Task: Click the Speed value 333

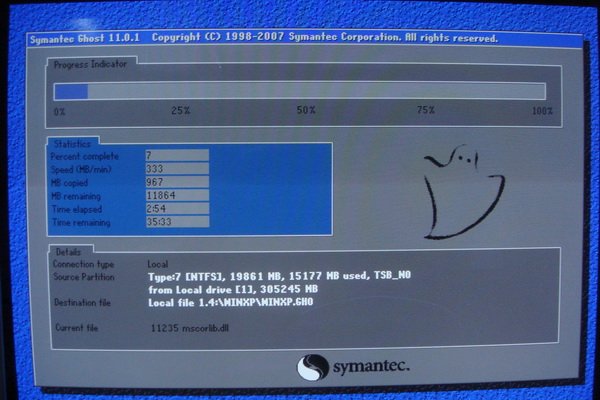Action: point(177,169)
